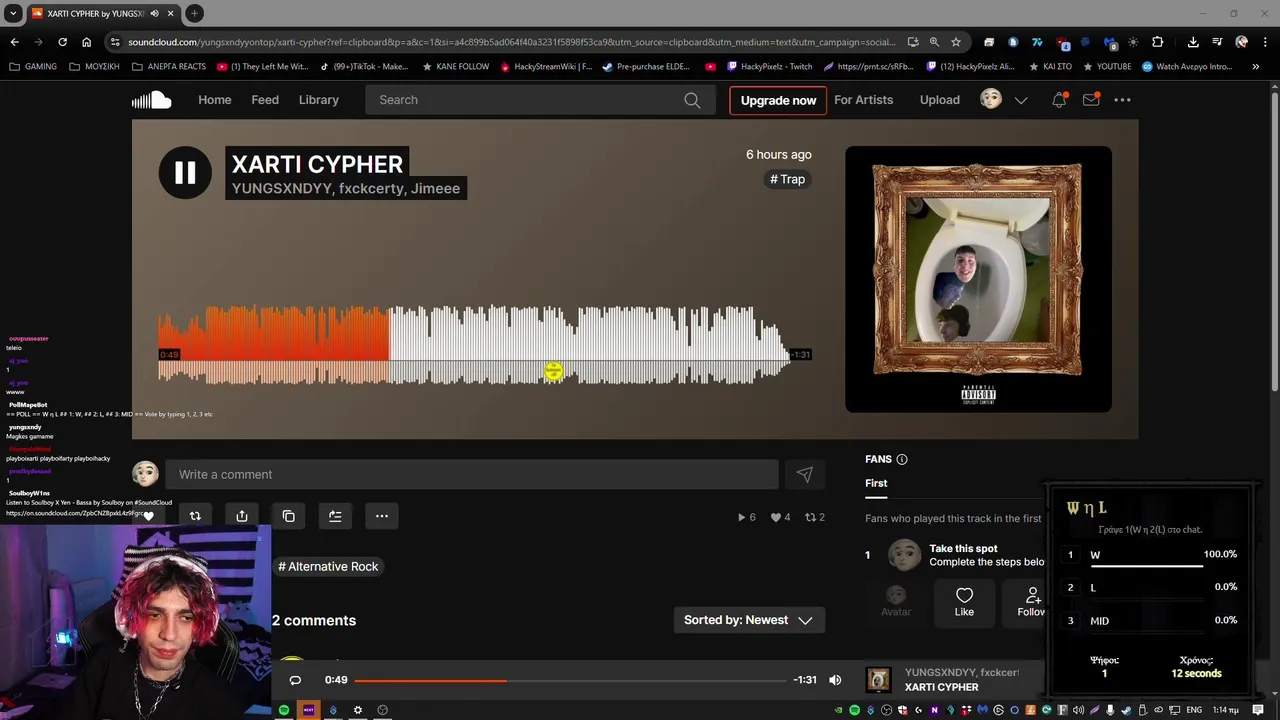
Task: Go to Feed
Action: coord(265,100)
